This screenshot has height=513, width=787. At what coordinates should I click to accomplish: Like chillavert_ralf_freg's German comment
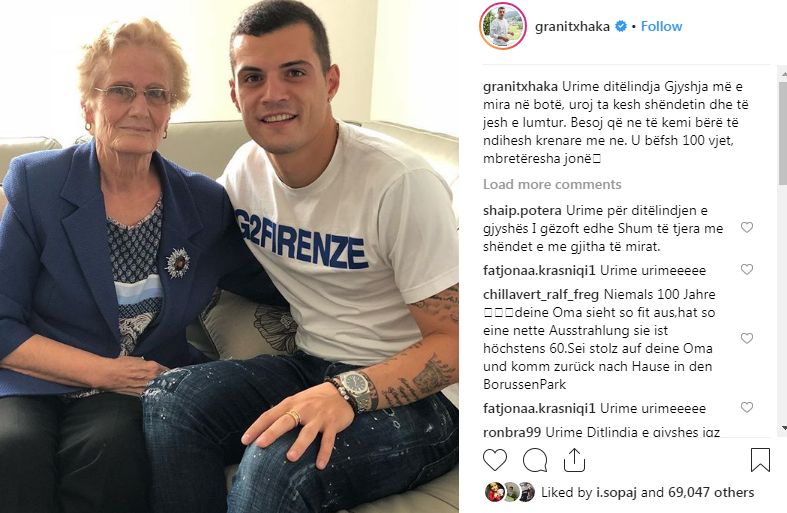pyautogui.click(x=747, y=338)
